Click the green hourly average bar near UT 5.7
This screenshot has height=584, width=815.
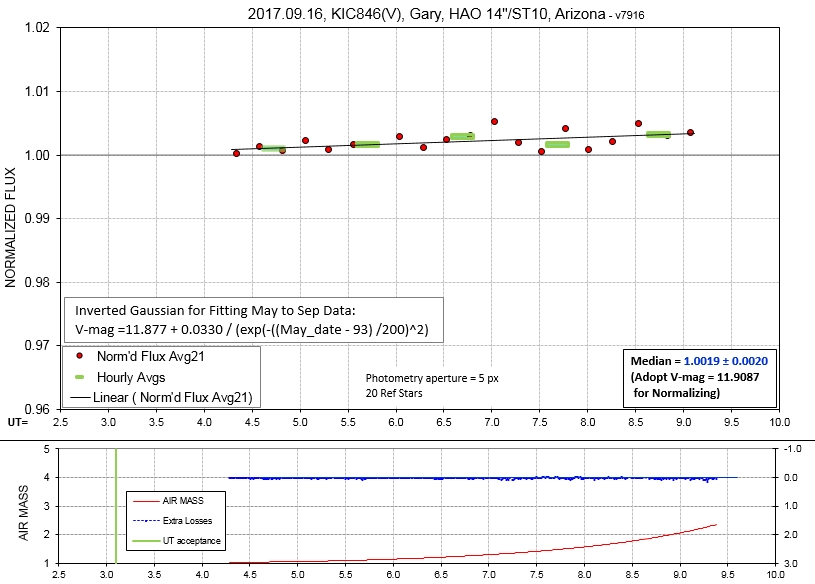click(x=367, y=144)
